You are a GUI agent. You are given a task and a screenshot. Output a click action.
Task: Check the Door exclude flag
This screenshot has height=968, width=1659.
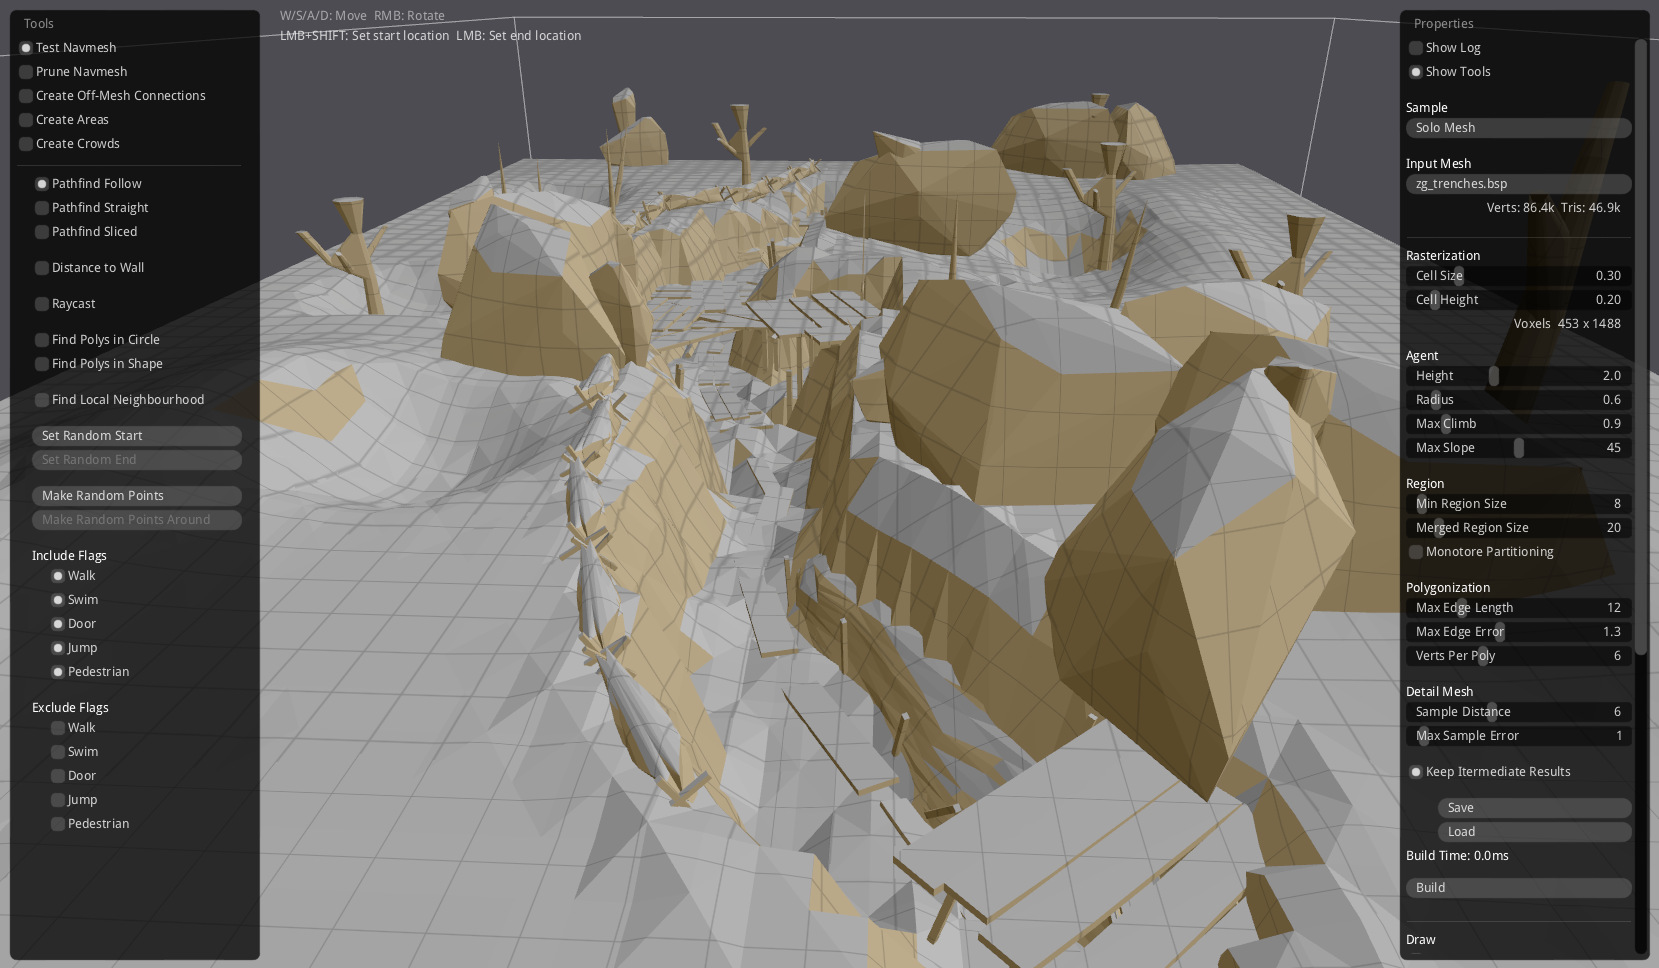pos(58,776)
